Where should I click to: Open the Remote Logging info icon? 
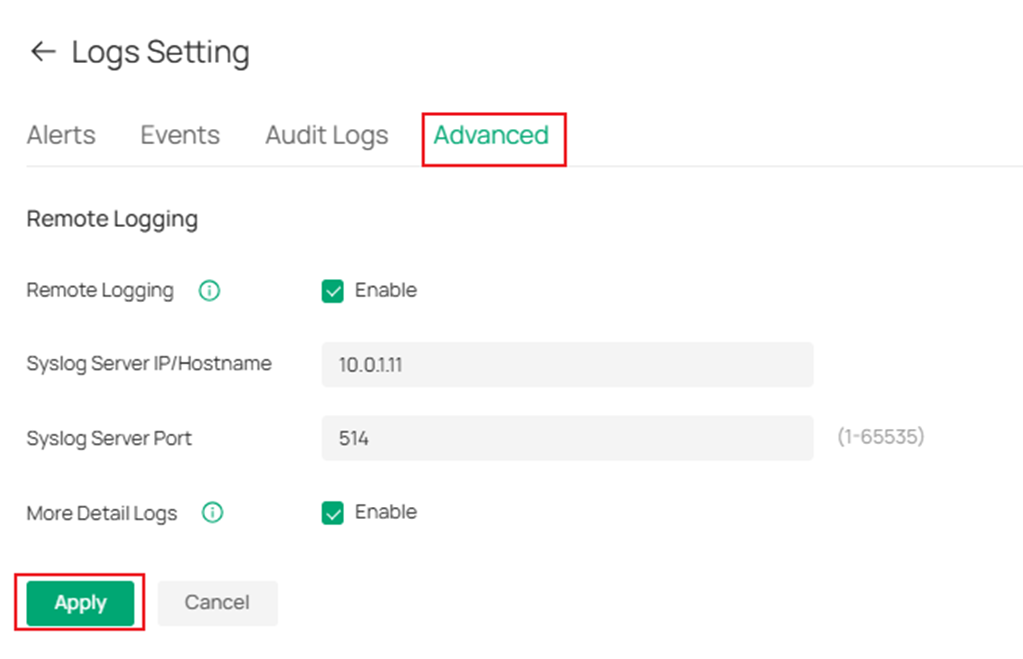tap(209, 290)
